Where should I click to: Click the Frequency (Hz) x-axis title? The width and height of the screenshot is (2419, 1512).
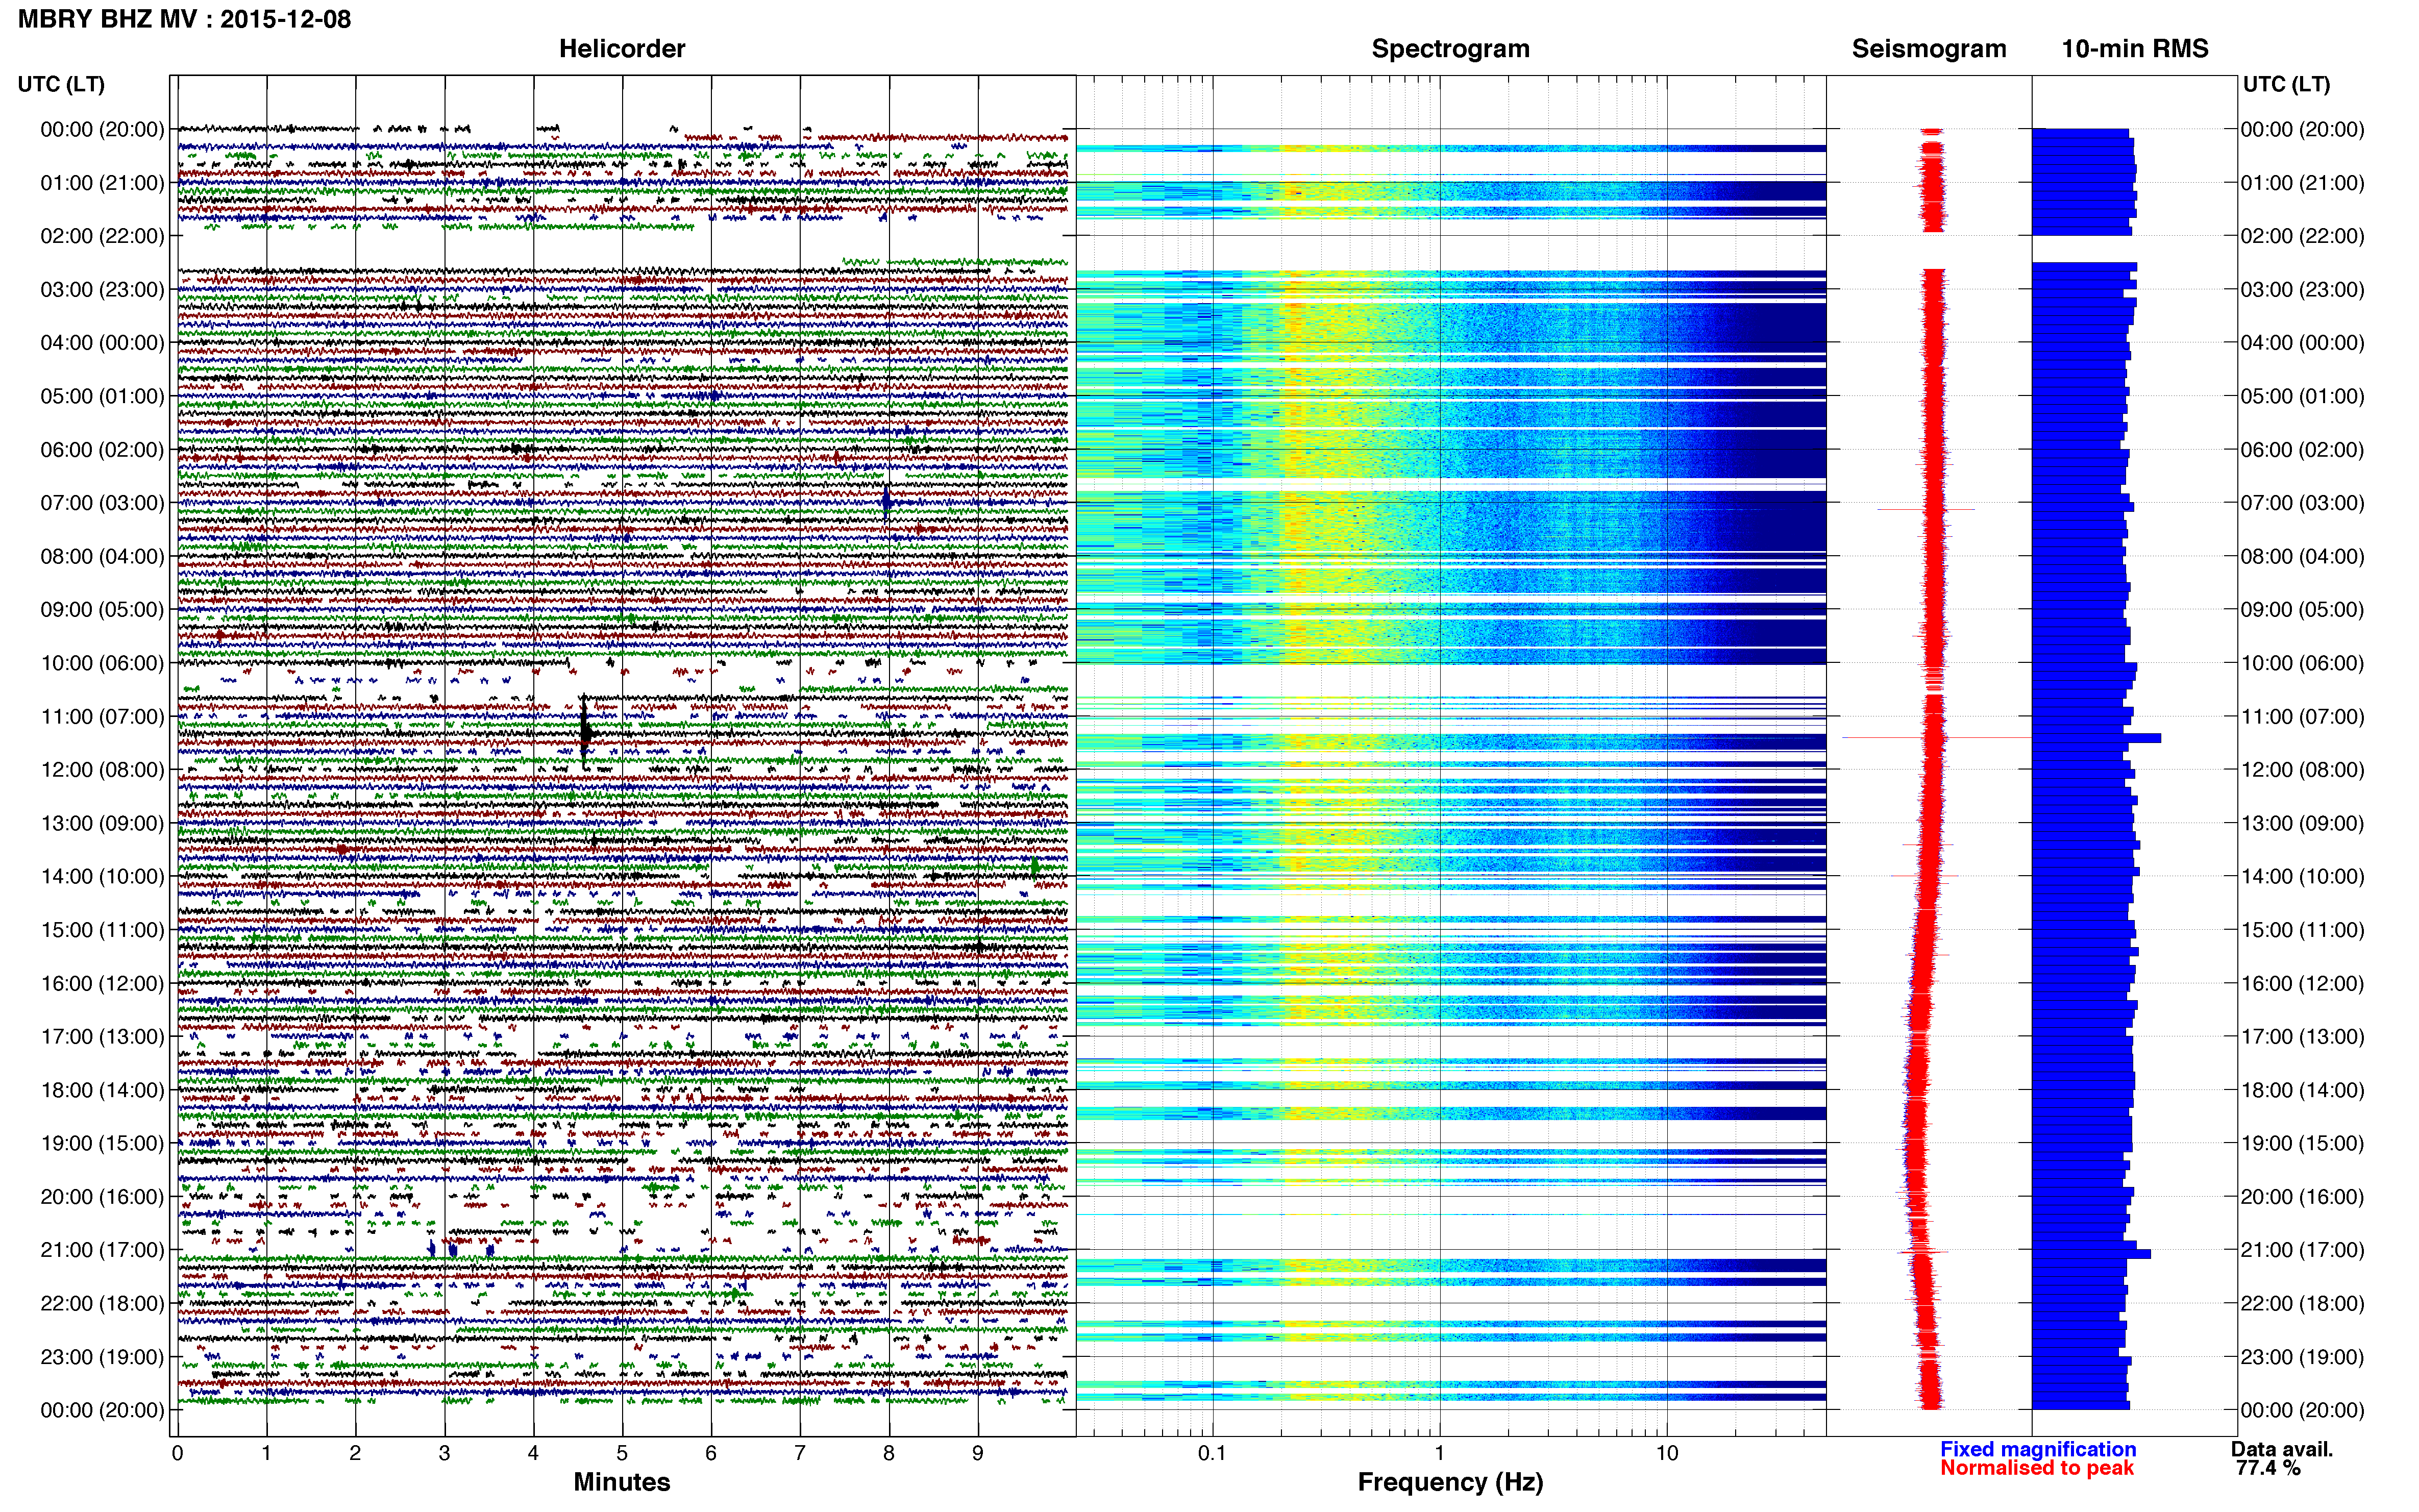tap(1450, 1482)
